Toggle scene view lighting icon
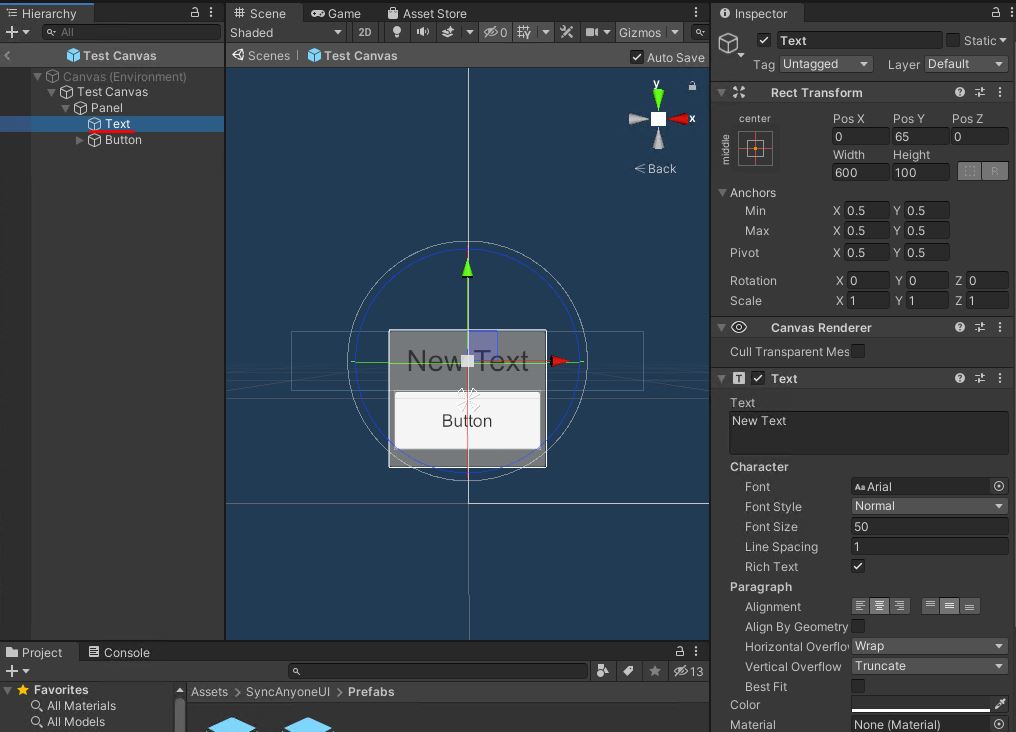1016x732 pixels. [397, 32]
